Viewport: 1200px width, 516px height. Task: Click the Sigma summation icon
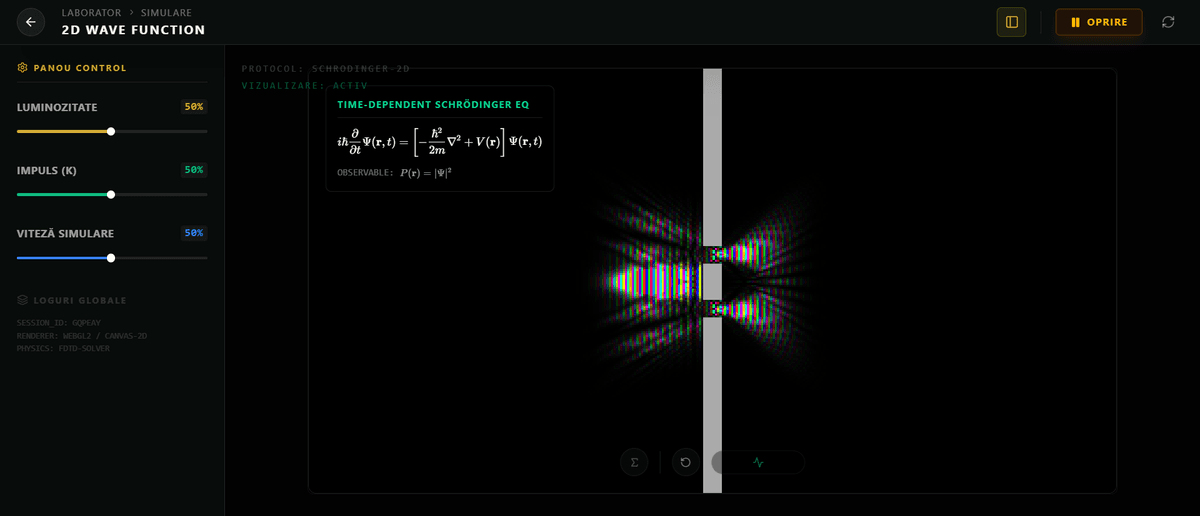(634, 462)
